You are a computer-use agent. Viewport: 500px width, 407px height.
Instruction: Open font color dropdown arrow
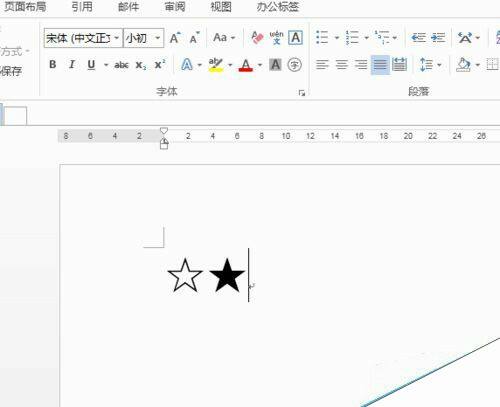pos(260,65)
